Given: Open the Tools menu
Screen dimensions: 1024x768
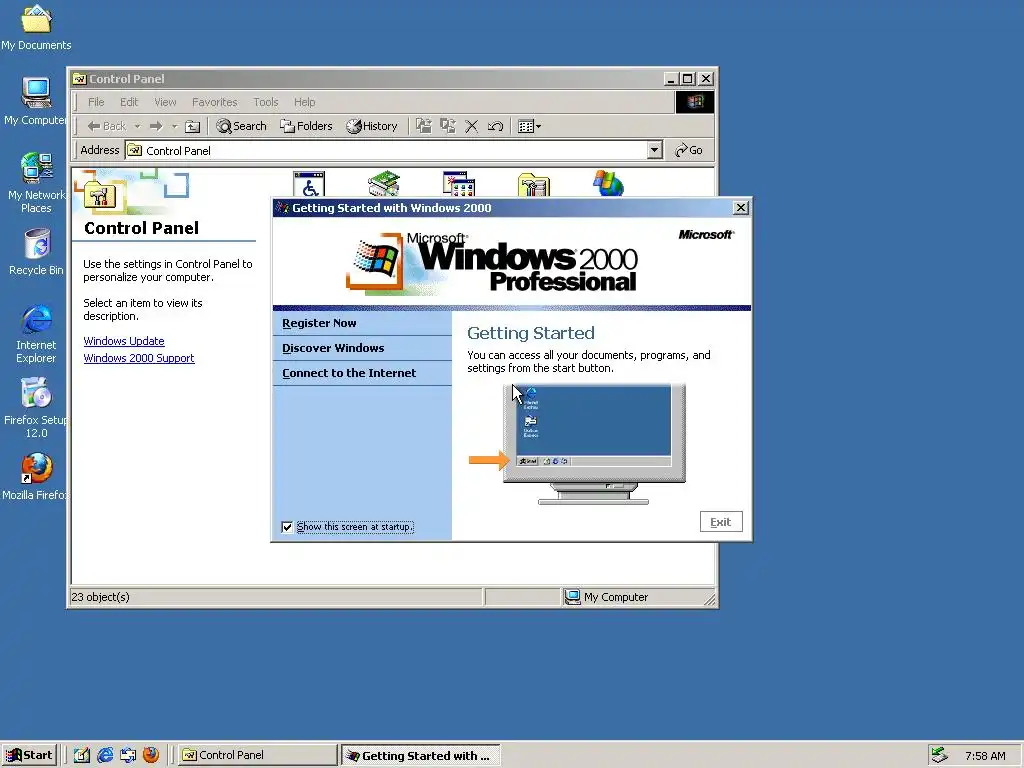Looking at the screenshot, I should pos(266,102).
